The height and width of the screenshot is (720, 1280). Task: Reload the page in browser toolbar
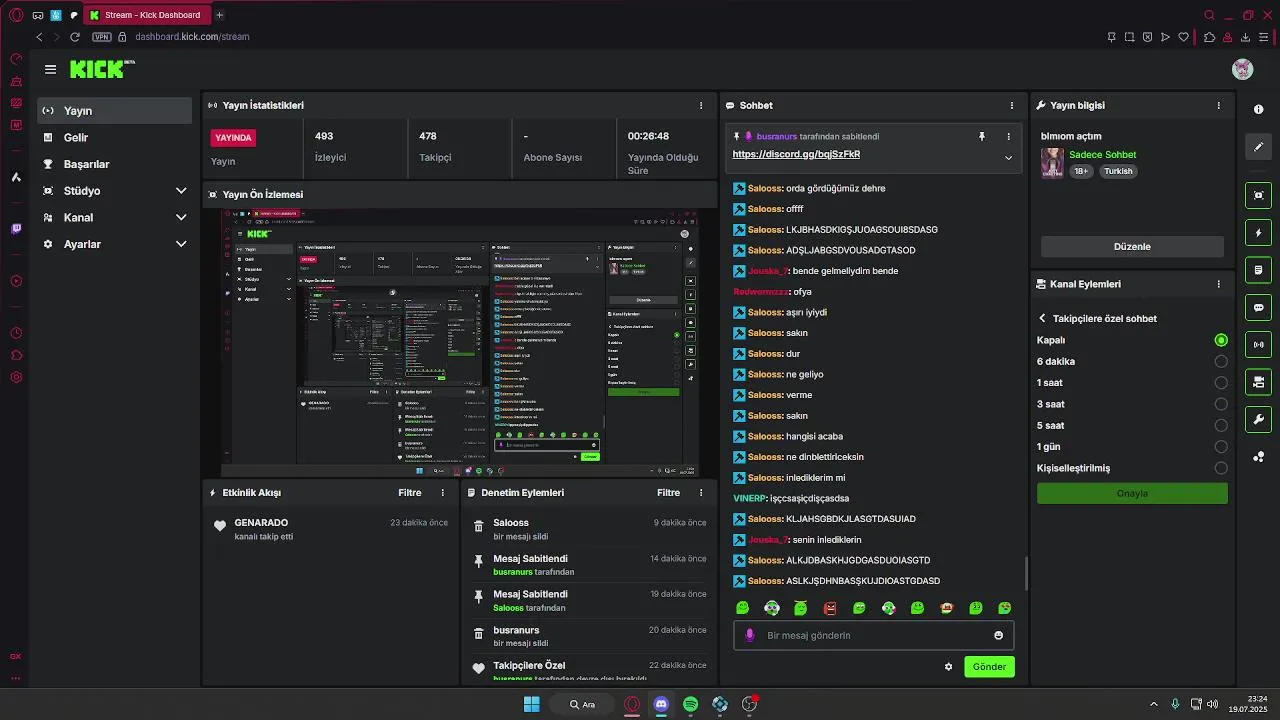(74, 37)
